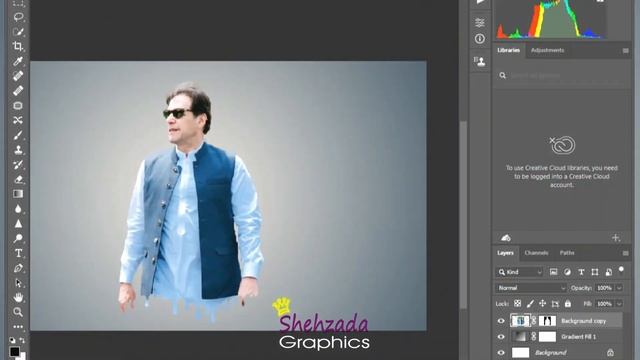Open the Libraries panel flyout menu

tap(625, 51)
